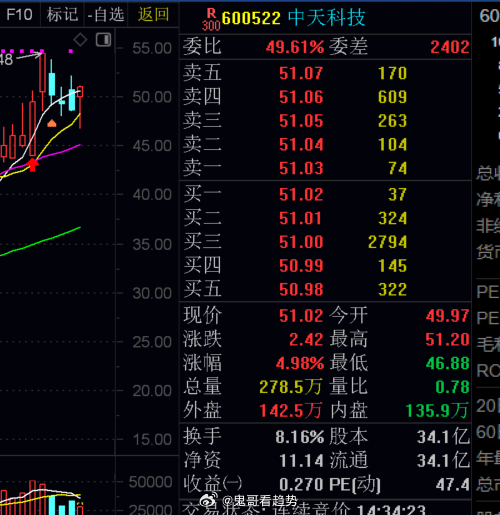Select buy-two price 51.01
The image size is (500, 515).
(300, 218)
